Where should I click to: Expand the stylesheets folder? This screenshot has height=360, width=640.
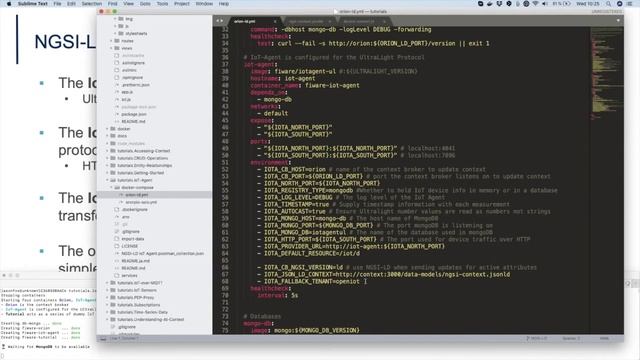(116, 33)
